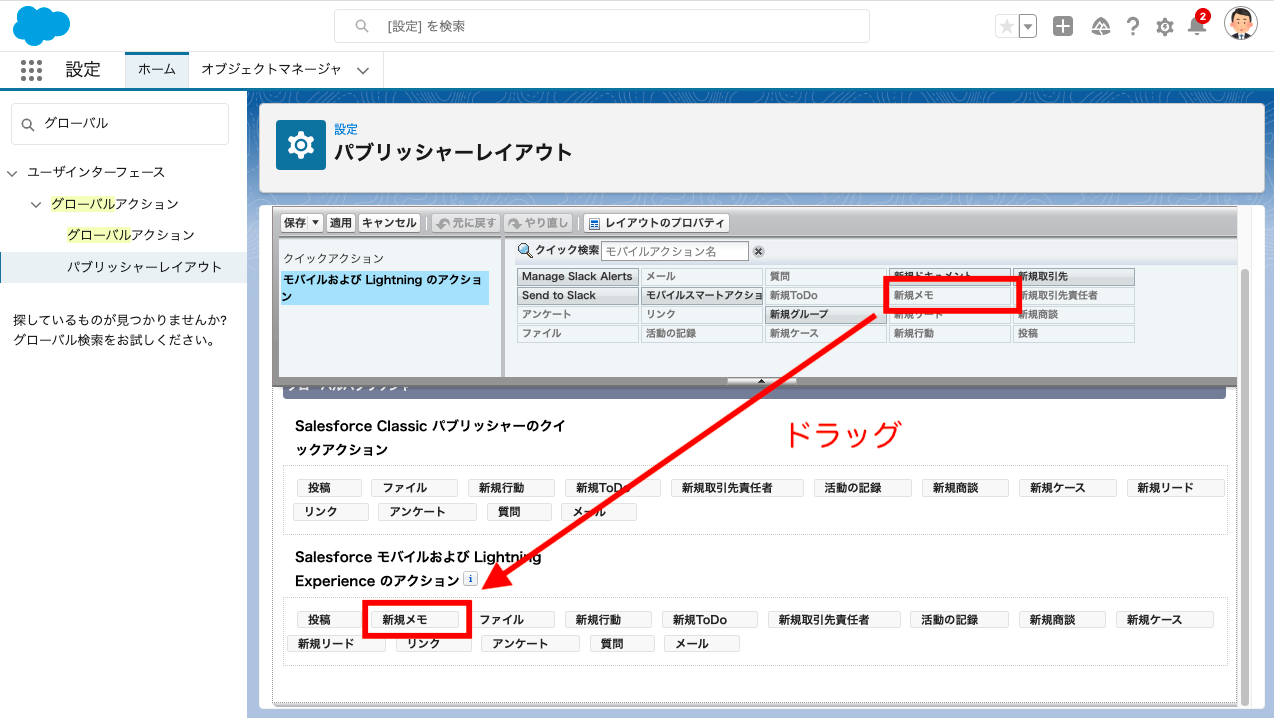Focus the [設定] を検索 global search field
The image size is (1274, 718).
click(x=602, y=26)
